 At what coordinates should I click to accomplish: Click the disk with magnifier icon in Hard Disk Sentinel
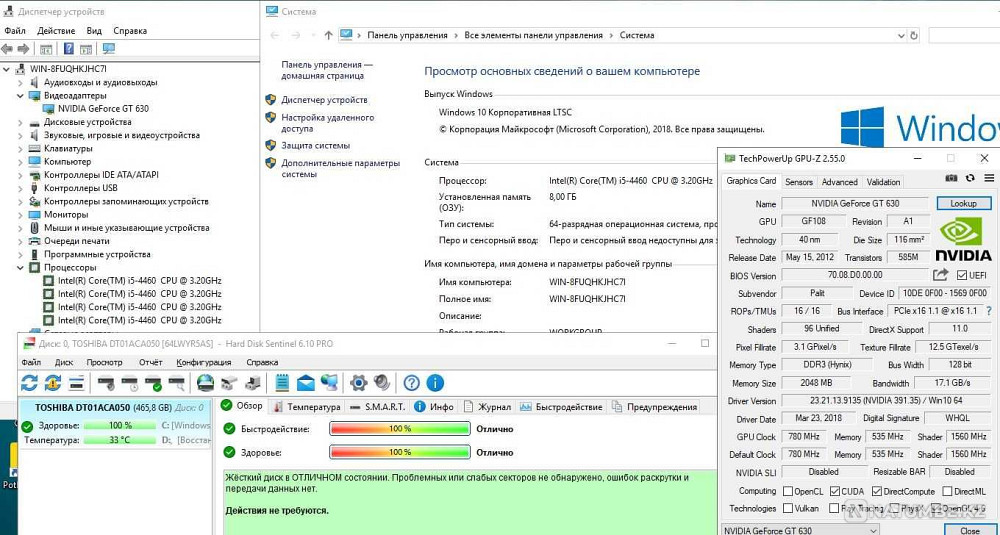tap(177, 383)
